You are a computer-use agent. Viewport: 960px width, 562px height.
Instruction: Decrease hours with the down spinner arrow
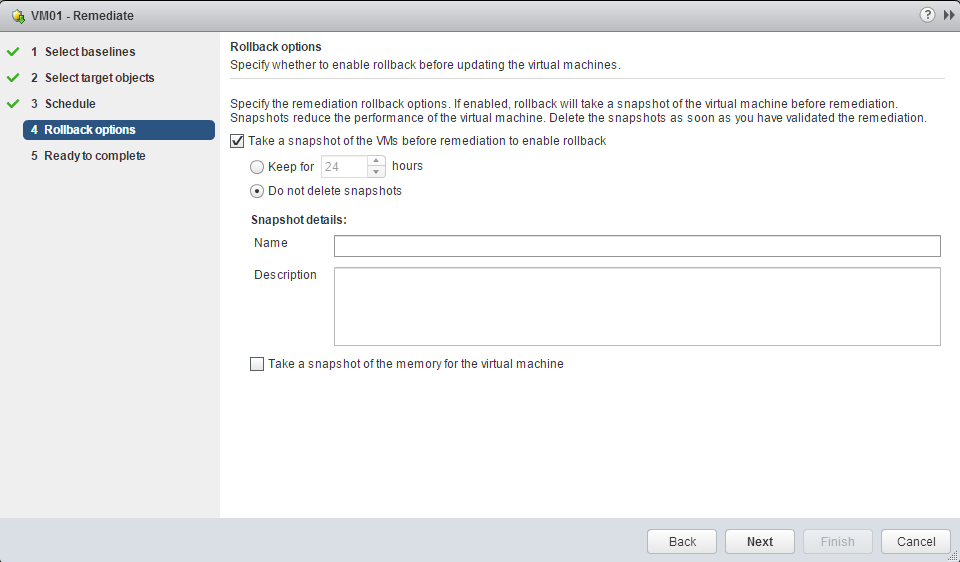(x=377, y=172)
